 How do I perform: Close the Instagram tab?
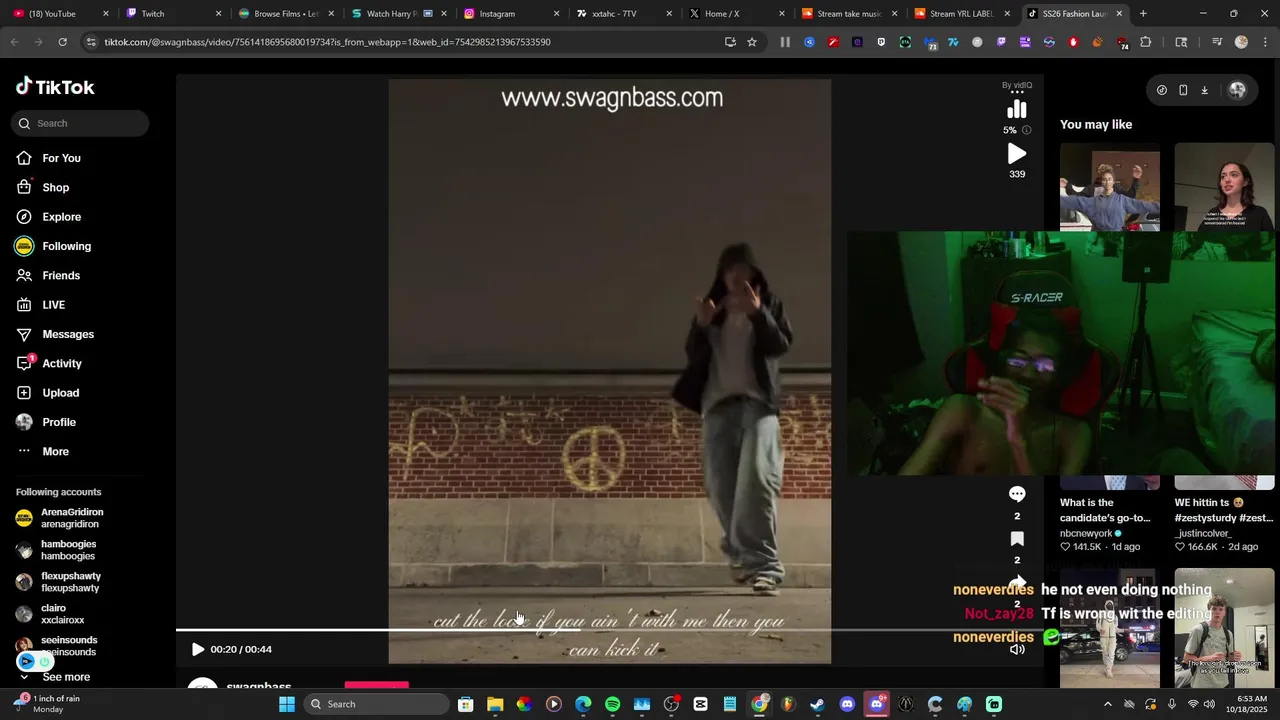(x=556, y=14)
